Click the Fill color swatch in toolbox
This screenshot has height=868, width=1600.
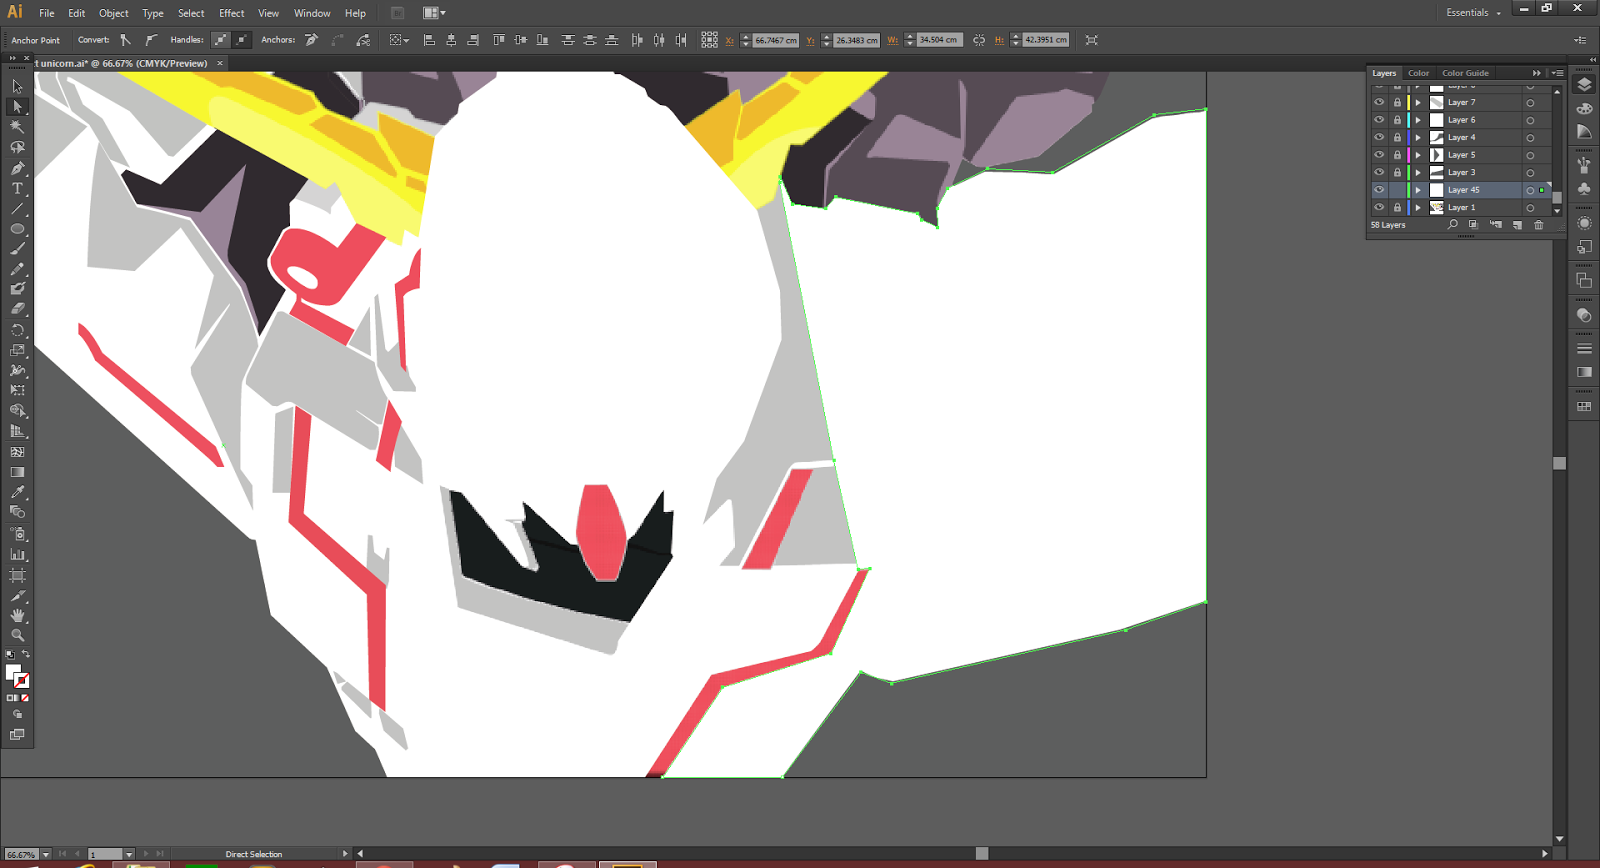click(x=12, y=672)
